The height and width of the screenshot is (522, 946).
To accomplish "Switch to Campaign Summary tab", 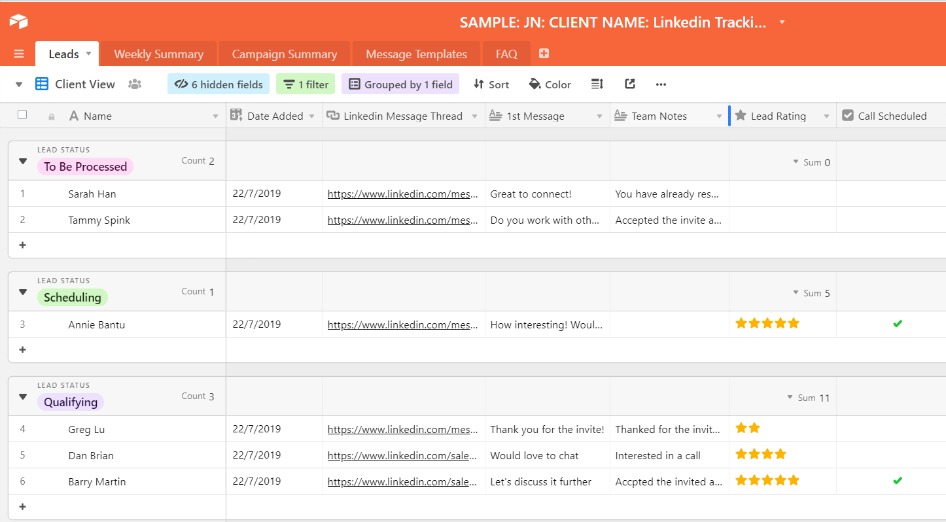I will pos(284,54).
